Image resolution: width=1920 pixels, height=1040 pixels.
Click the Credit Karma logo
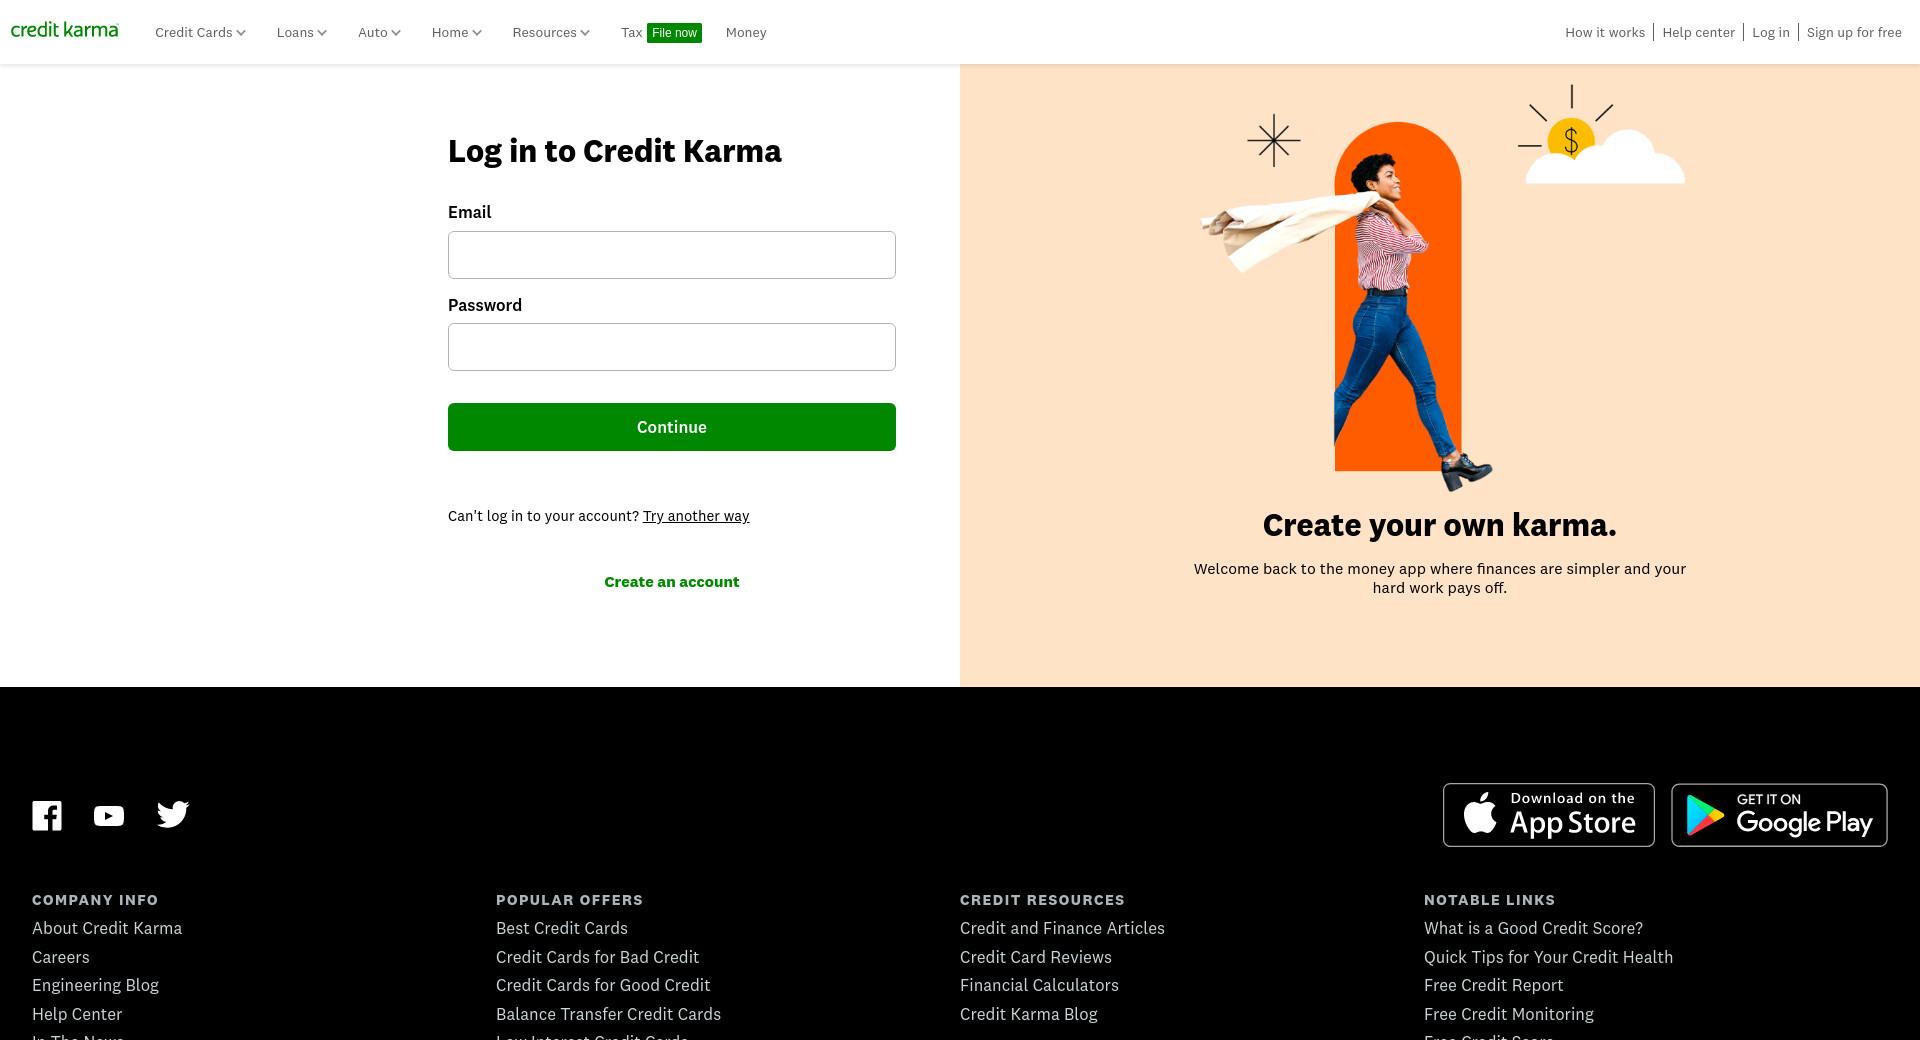click(x=65, y=30)
